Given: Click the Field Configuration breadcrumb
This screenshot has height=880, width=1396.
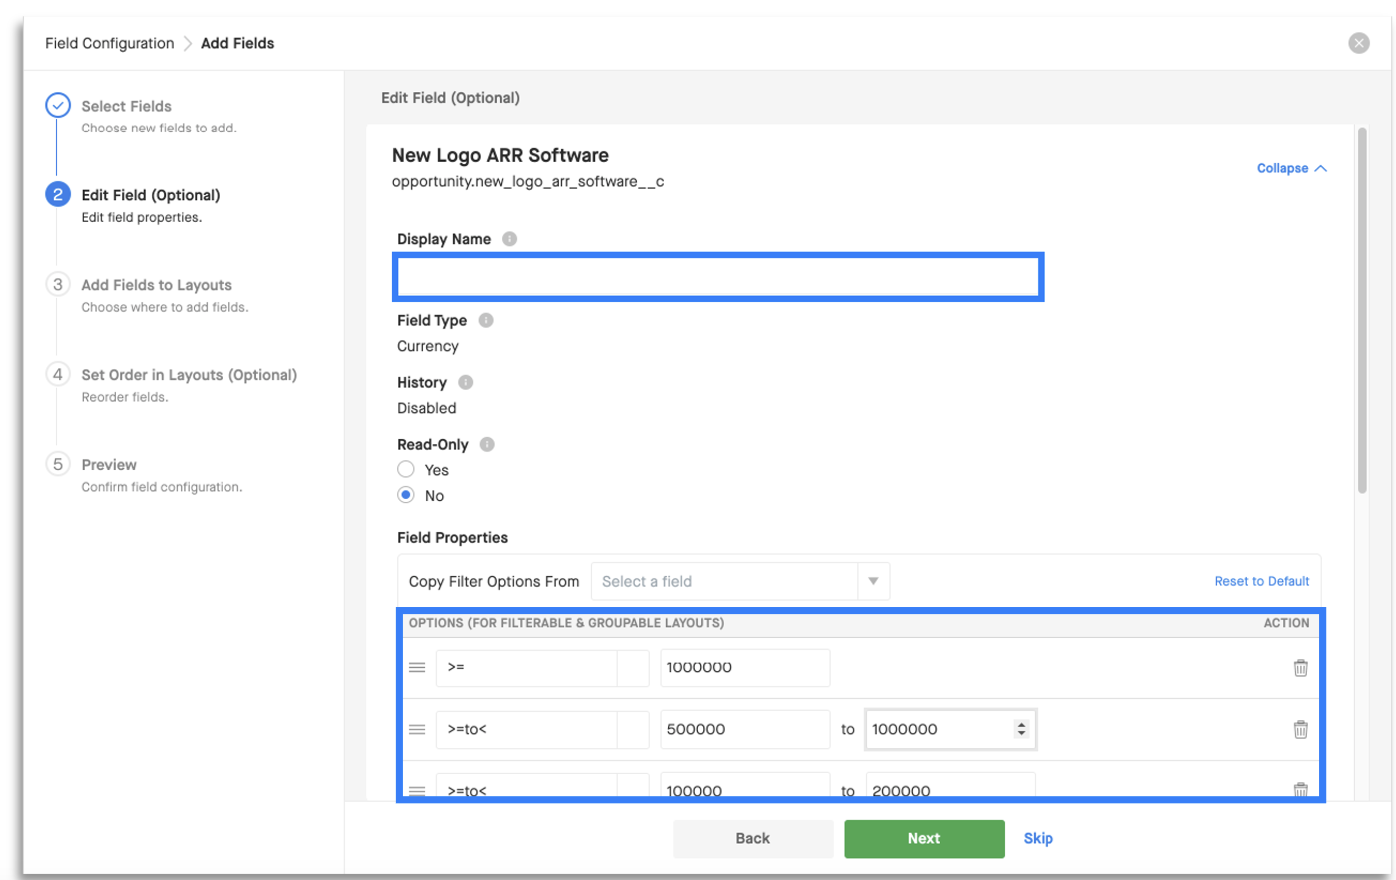Looking at the screenshot, I should (109, 43).
